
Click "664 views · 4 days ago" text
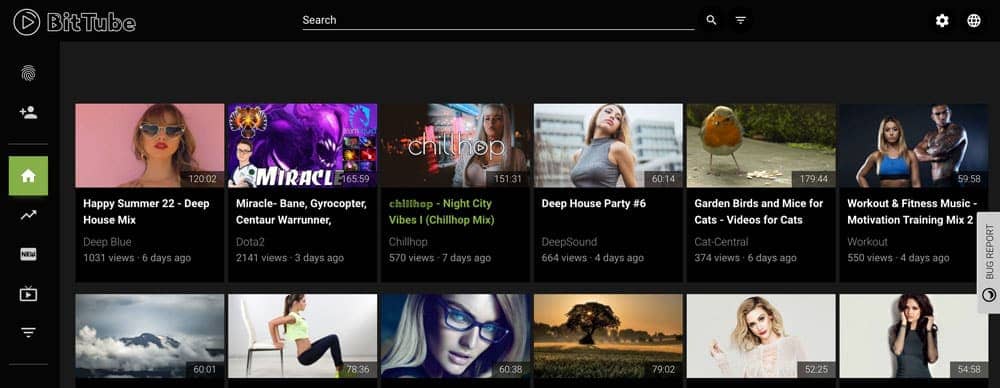coord(593,258)
